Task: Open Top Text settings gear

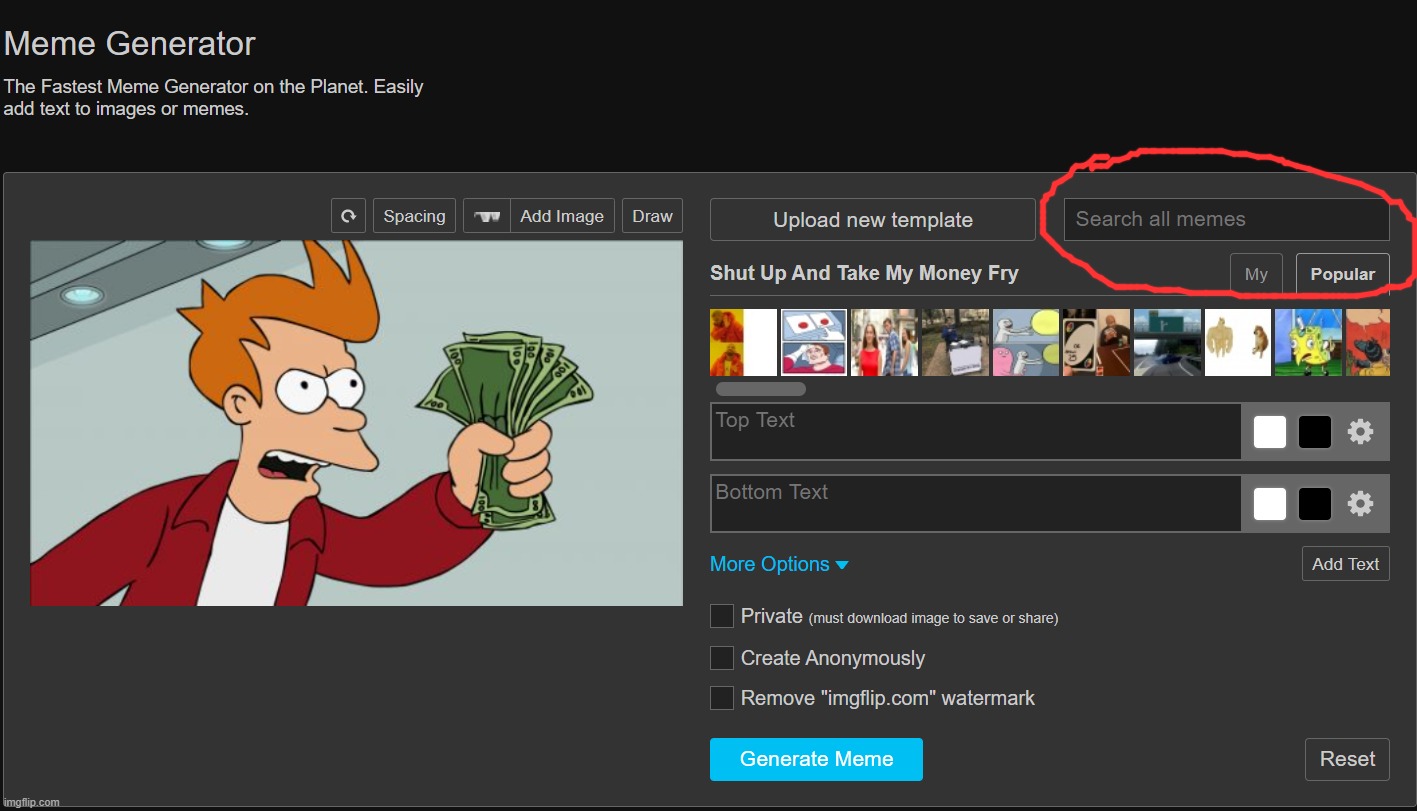Action: [1361, 432]
